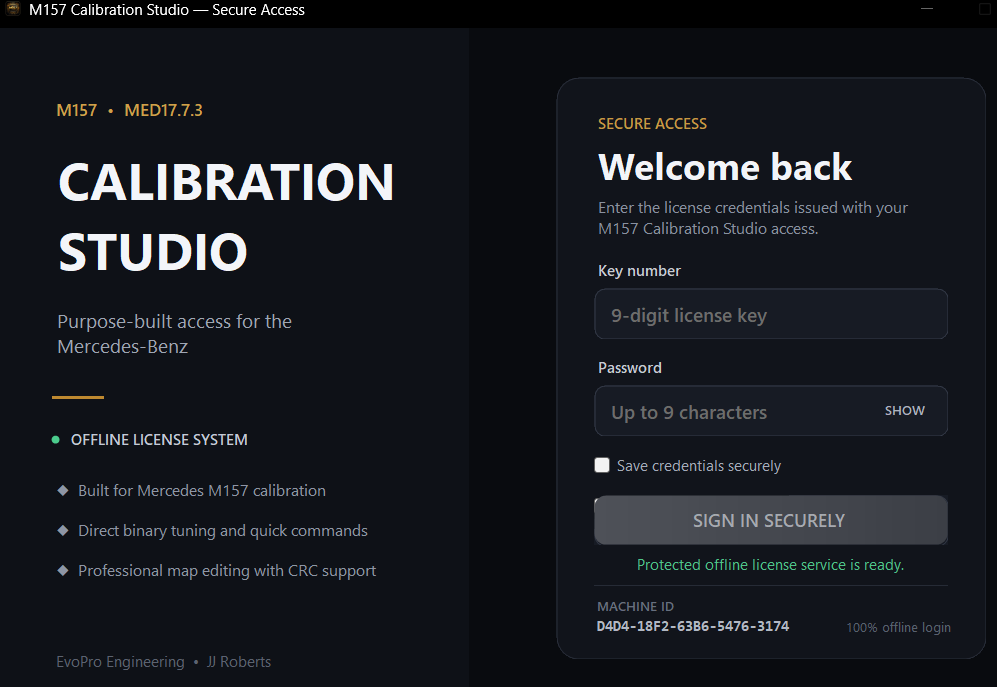The image size is (997, 687).
Task: Click SIGN IN SECURELY button
Action: (x=771, y=520)
